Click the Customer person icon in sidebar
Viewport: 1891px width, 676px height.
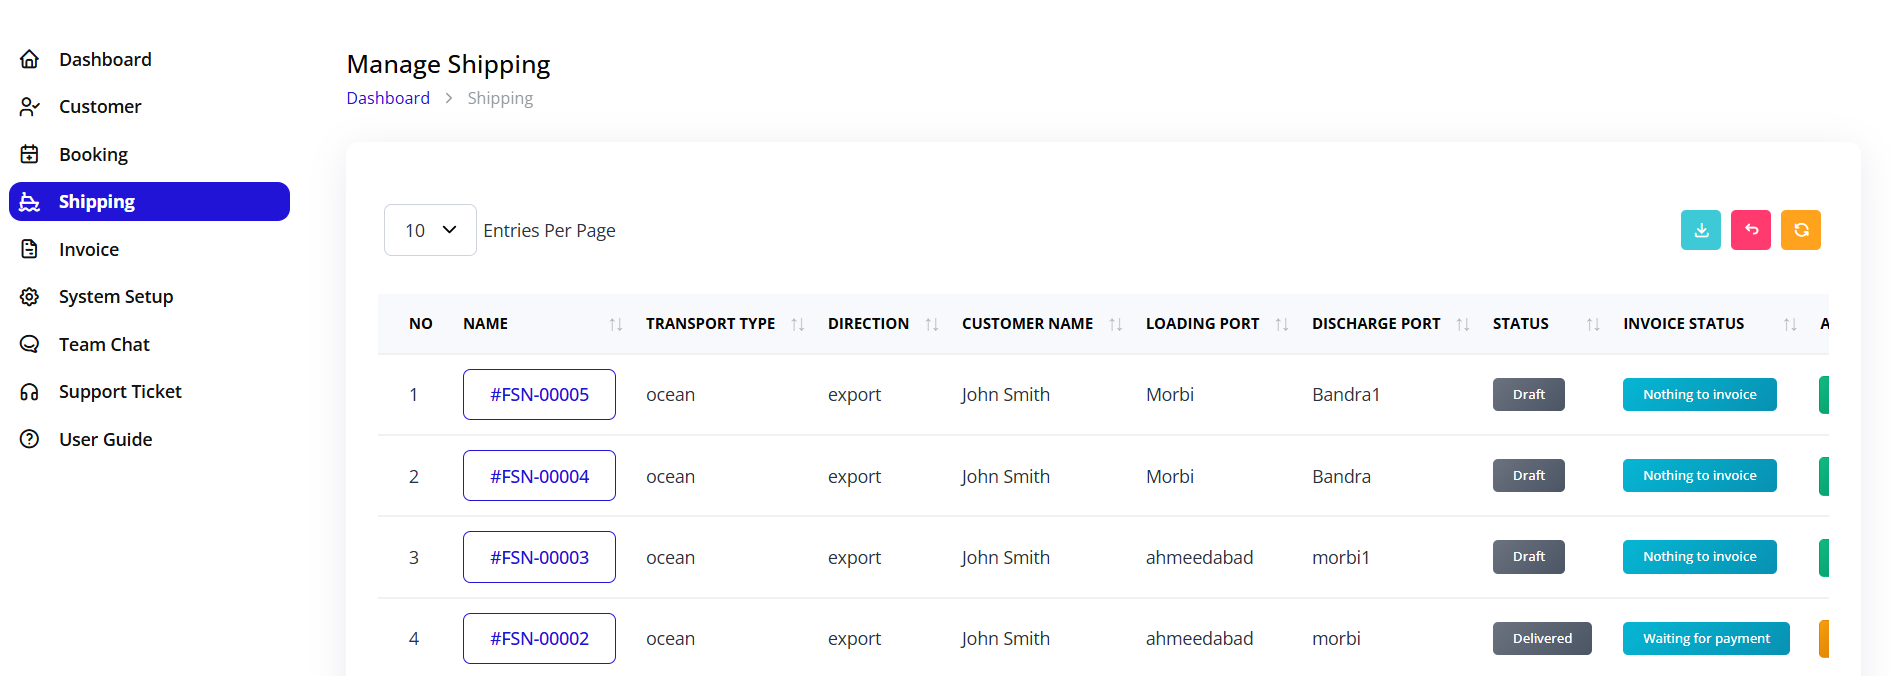pos(30,106)
